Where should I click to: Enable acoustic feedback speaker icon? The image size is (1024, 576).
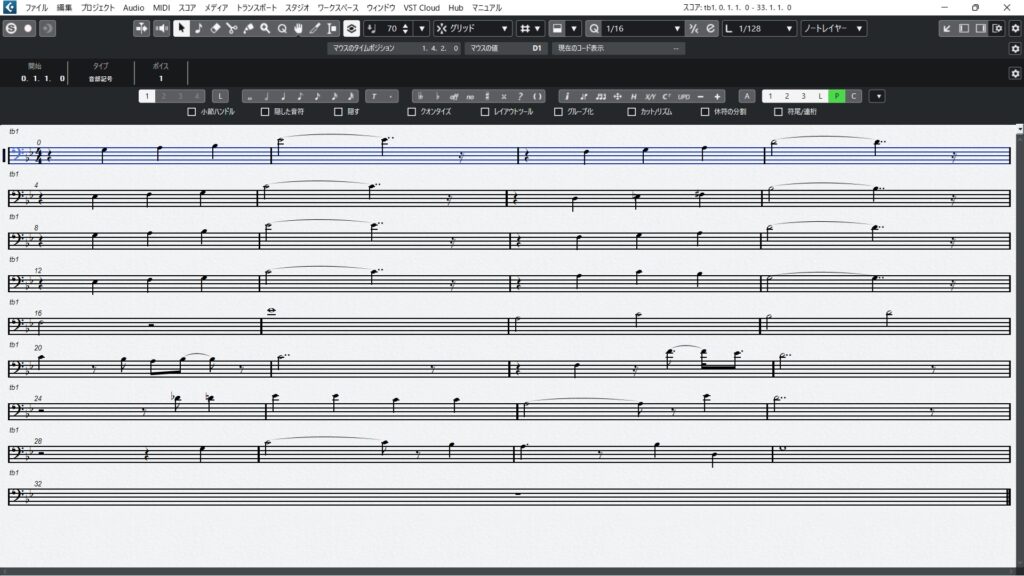point(161,28)
